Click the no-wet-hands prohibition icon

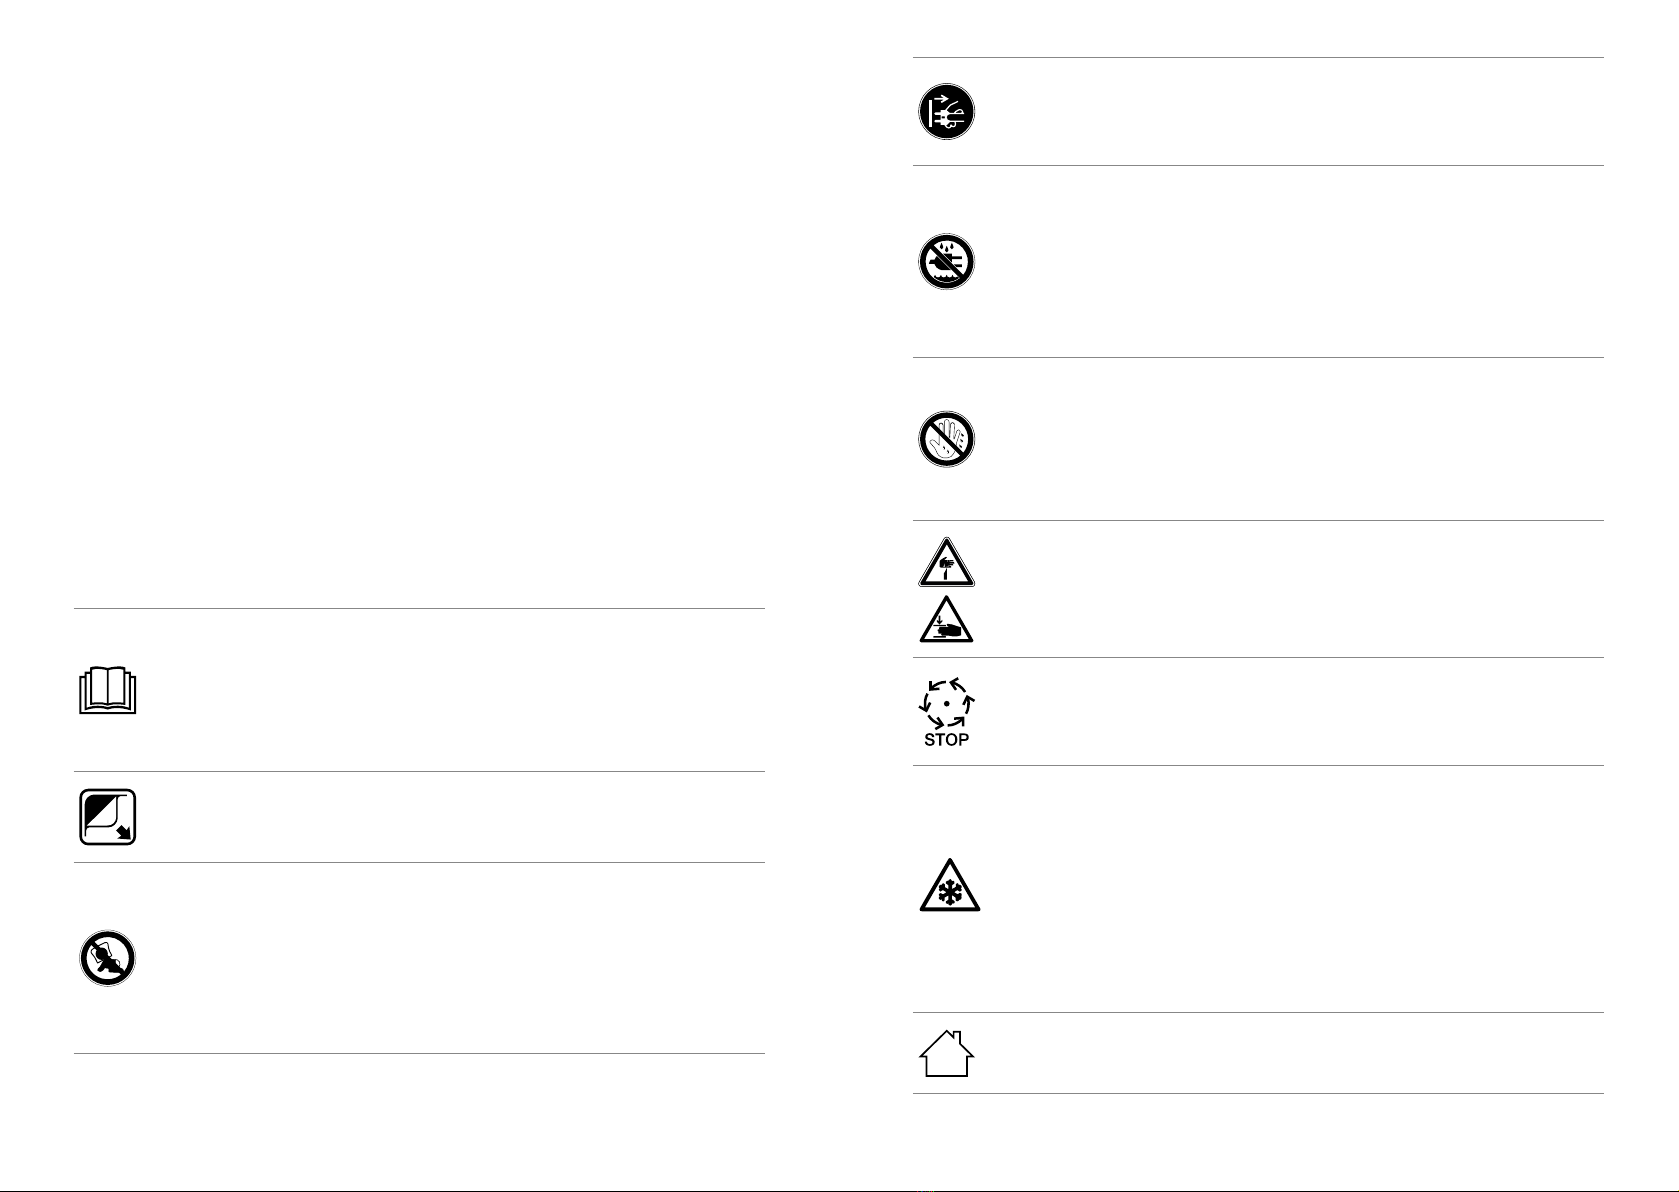pos(947,439)
